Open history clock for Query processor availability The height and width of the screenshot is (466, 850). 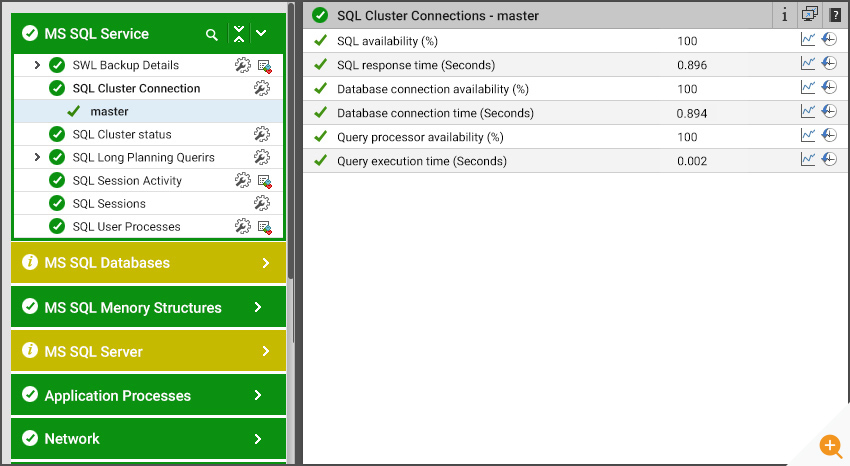point(829,135)
